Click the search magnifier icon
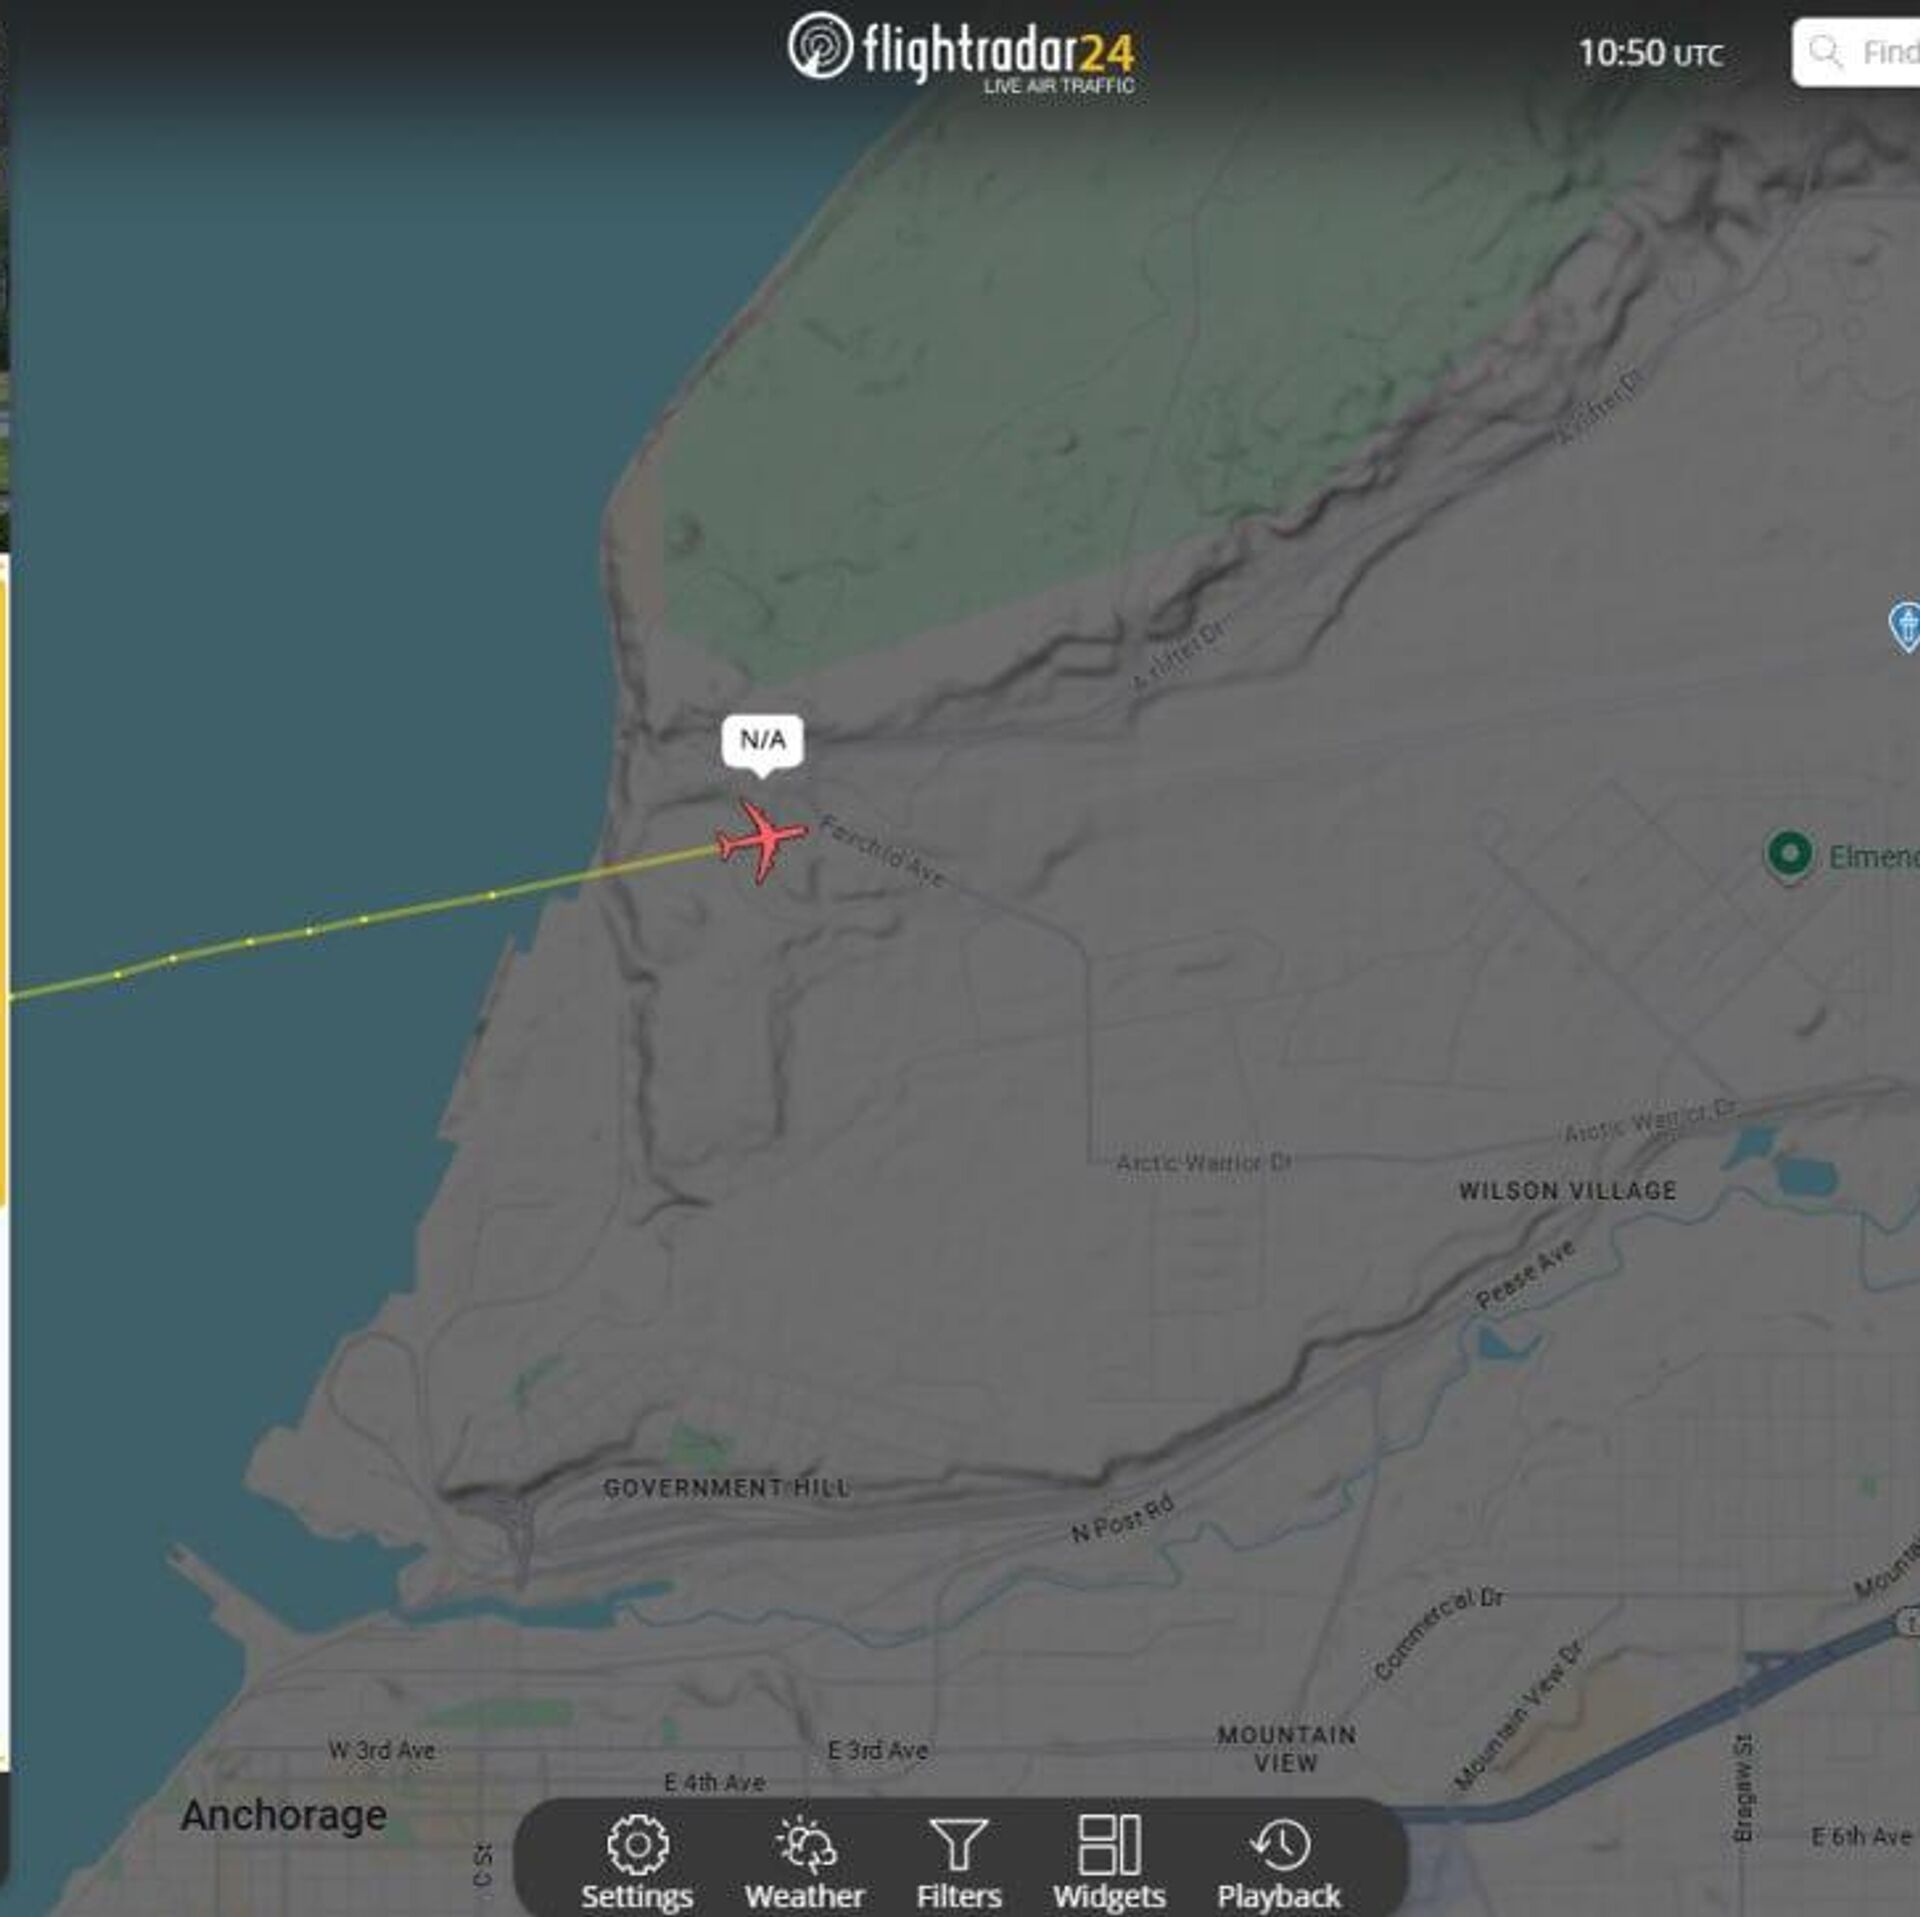Image resolution: width=1920 pixels, height=1917 pixels. coord(1826,52)
